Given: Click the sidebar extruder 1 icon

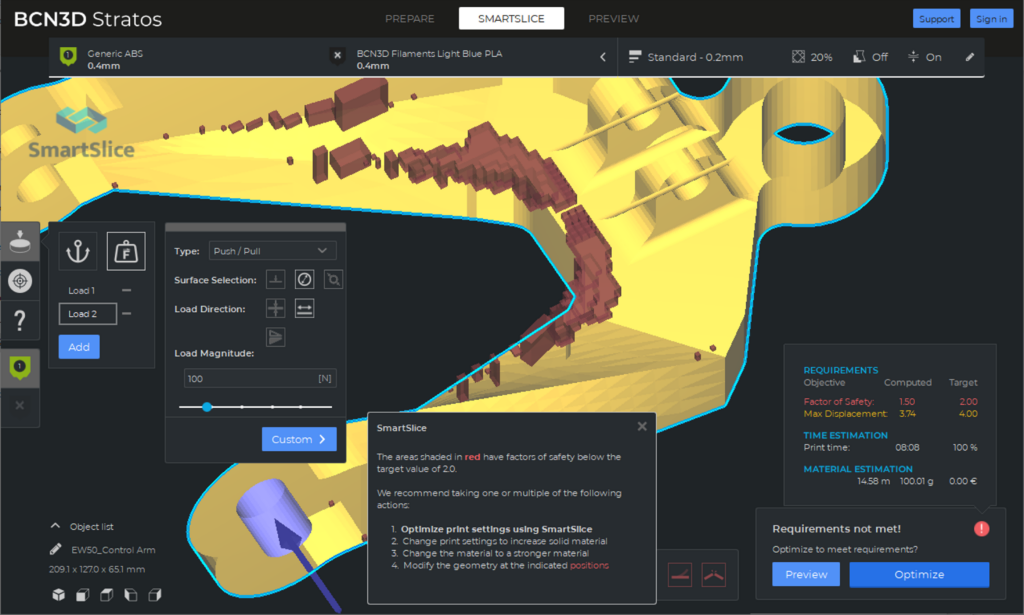Looking at the screenshot, I should point(20,368).
